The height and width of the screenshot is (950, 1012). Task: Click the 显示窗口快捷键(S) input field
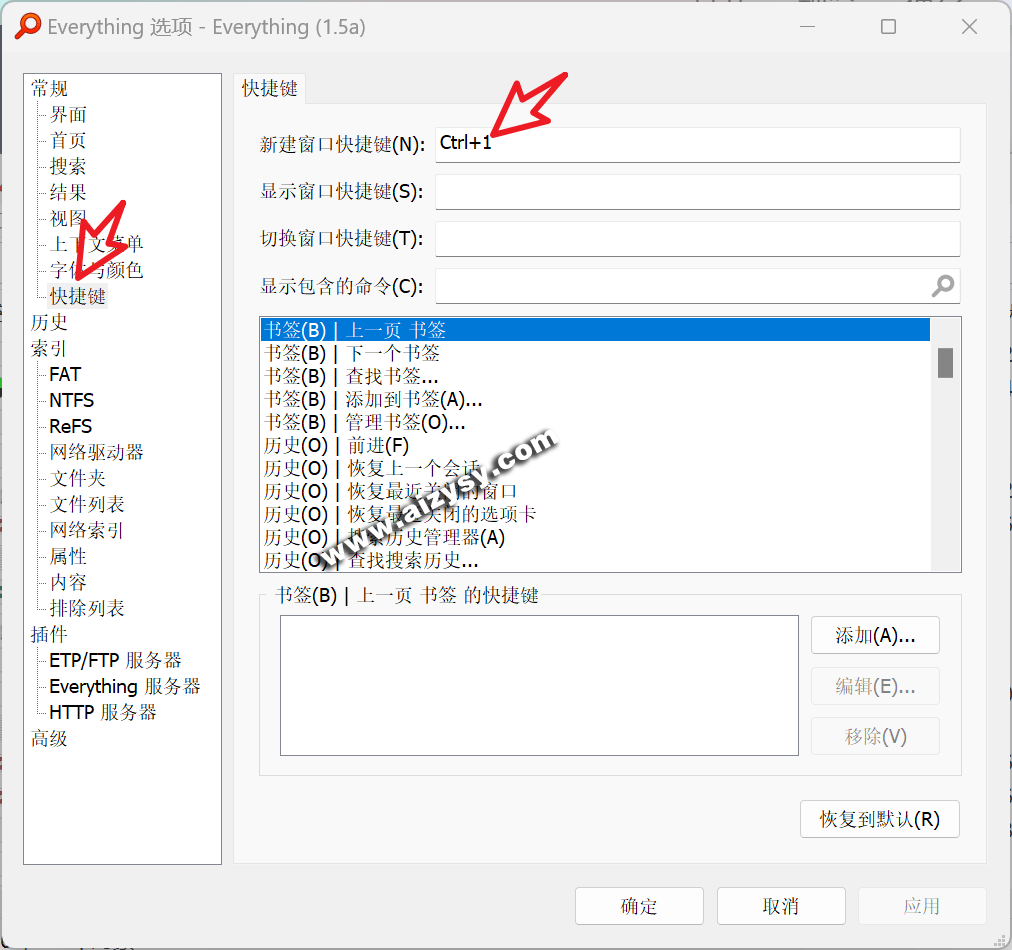point(697,191)
